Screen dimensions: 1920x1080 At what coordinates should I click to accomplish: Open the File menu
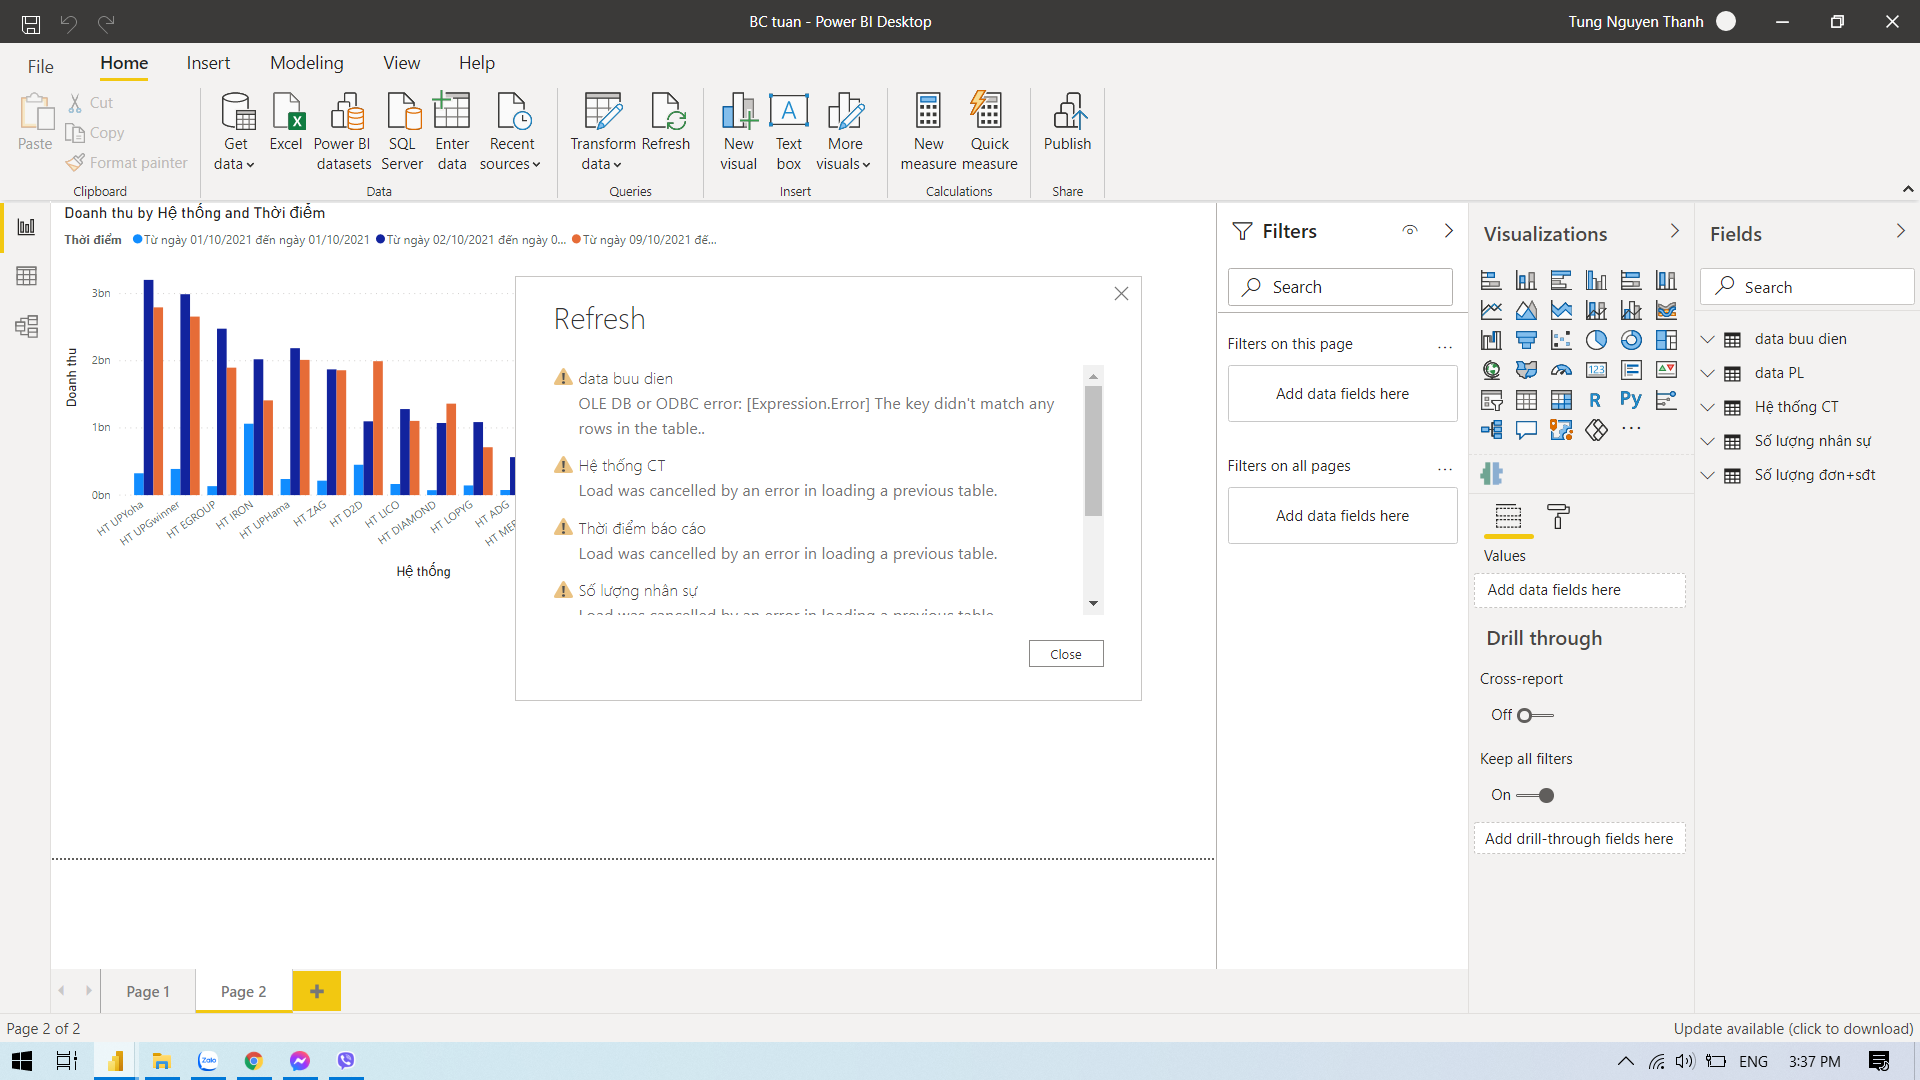[x=41, y=66]
